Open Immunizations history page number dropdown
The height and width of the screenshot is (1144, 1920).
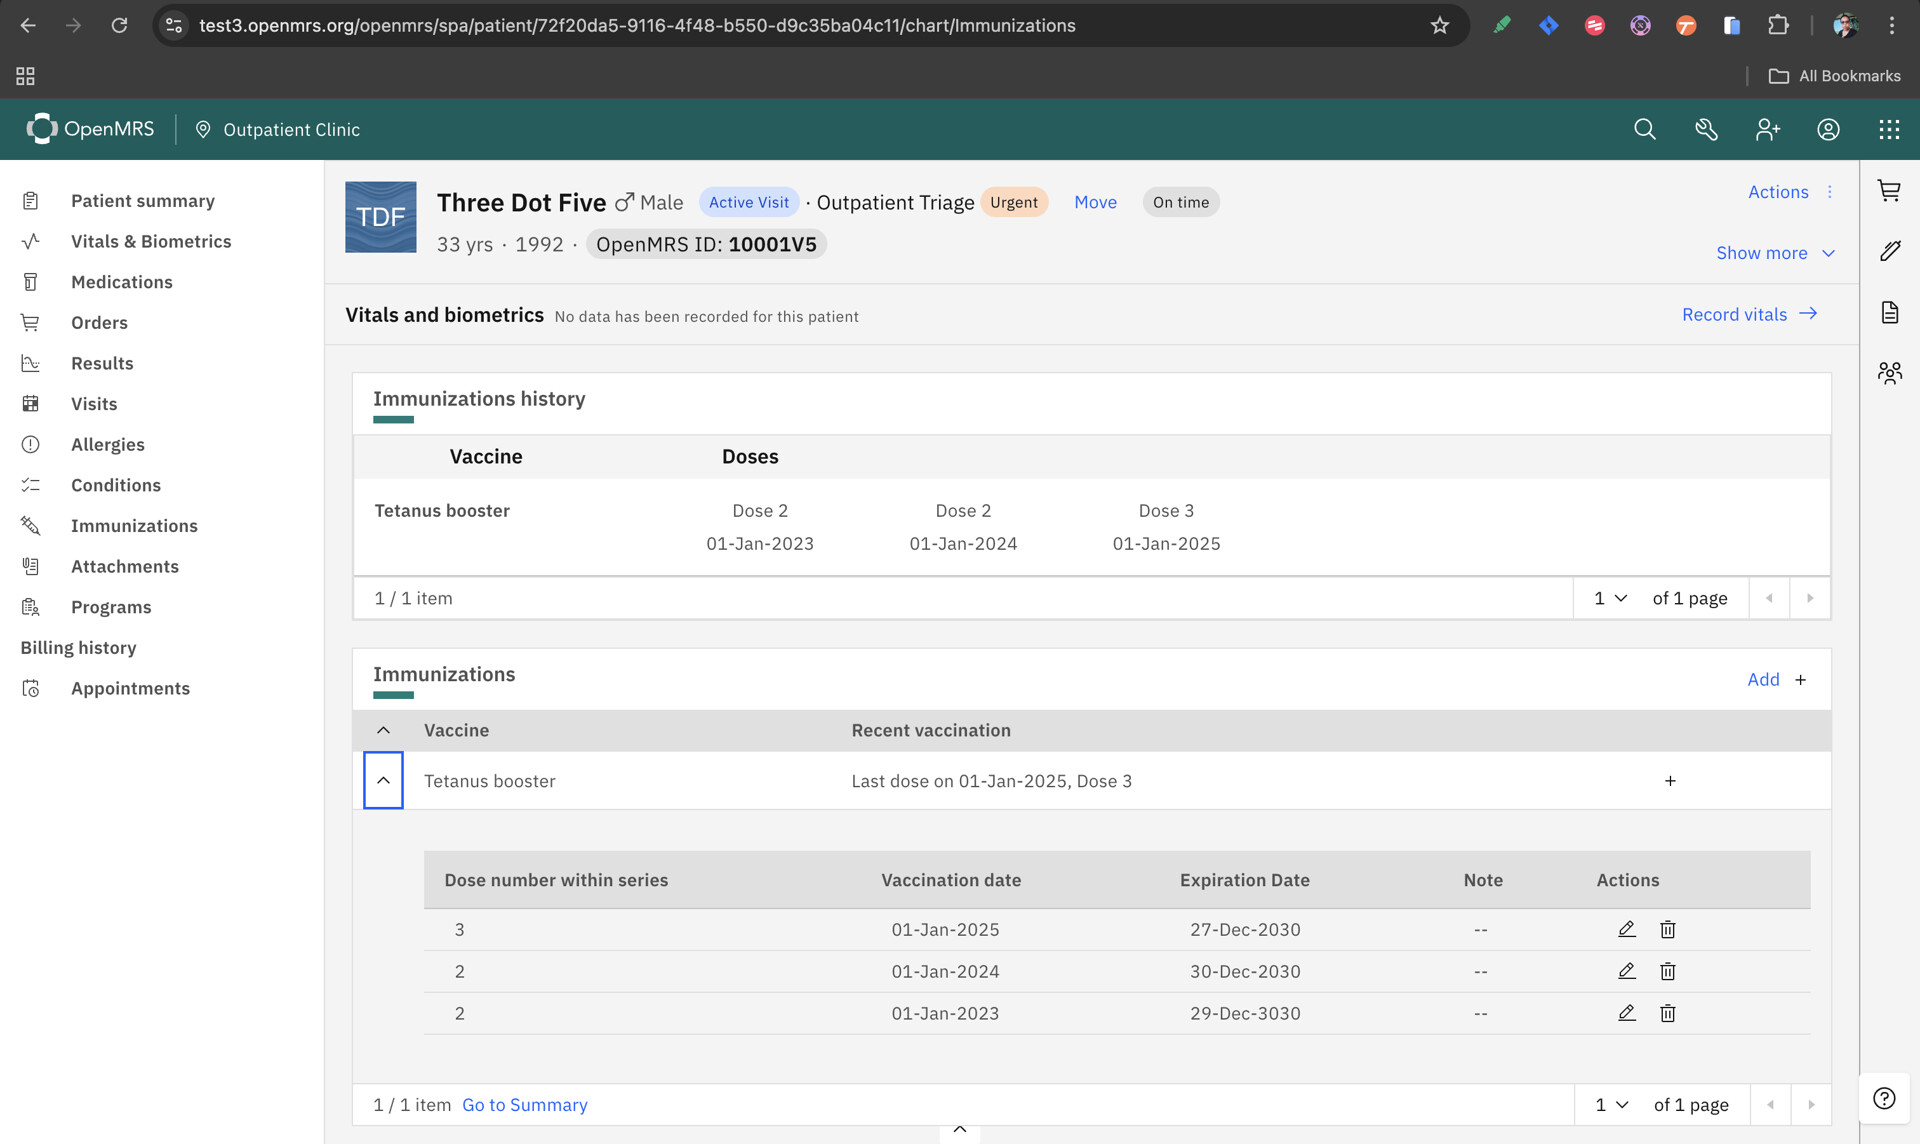coord(1609,598)
